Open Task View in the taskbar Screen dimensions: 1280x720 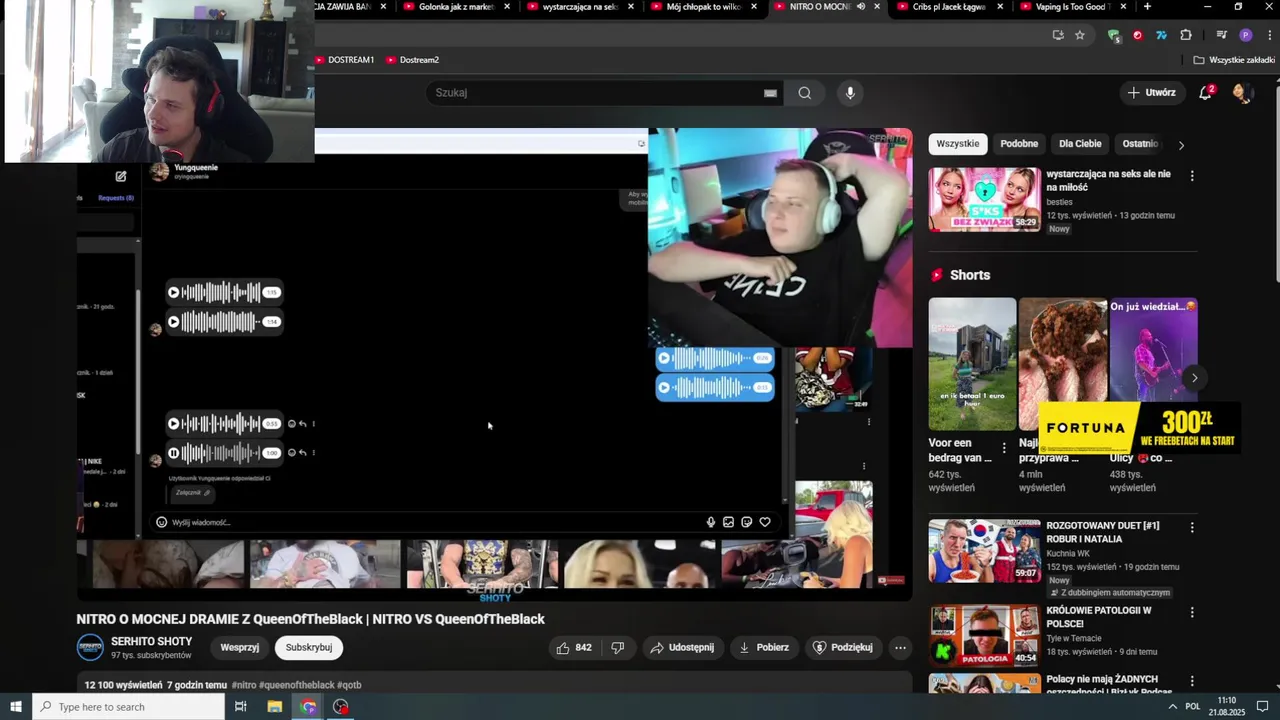pos(241,707)
